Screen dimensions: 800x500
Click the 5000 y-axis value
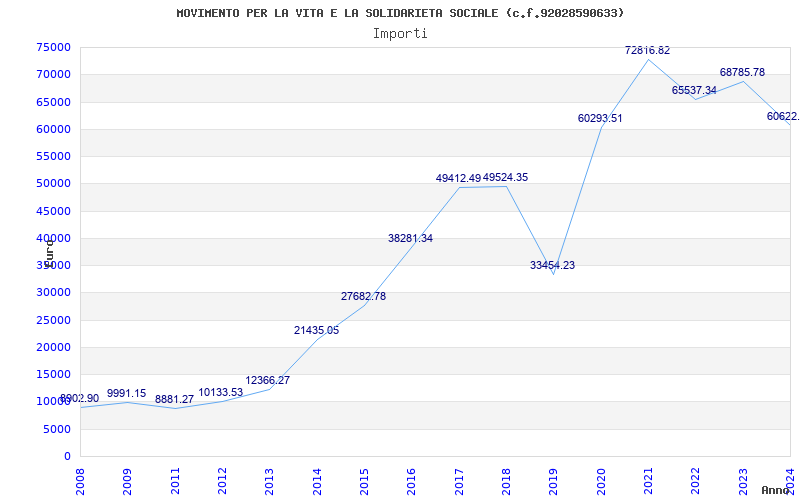57,429
